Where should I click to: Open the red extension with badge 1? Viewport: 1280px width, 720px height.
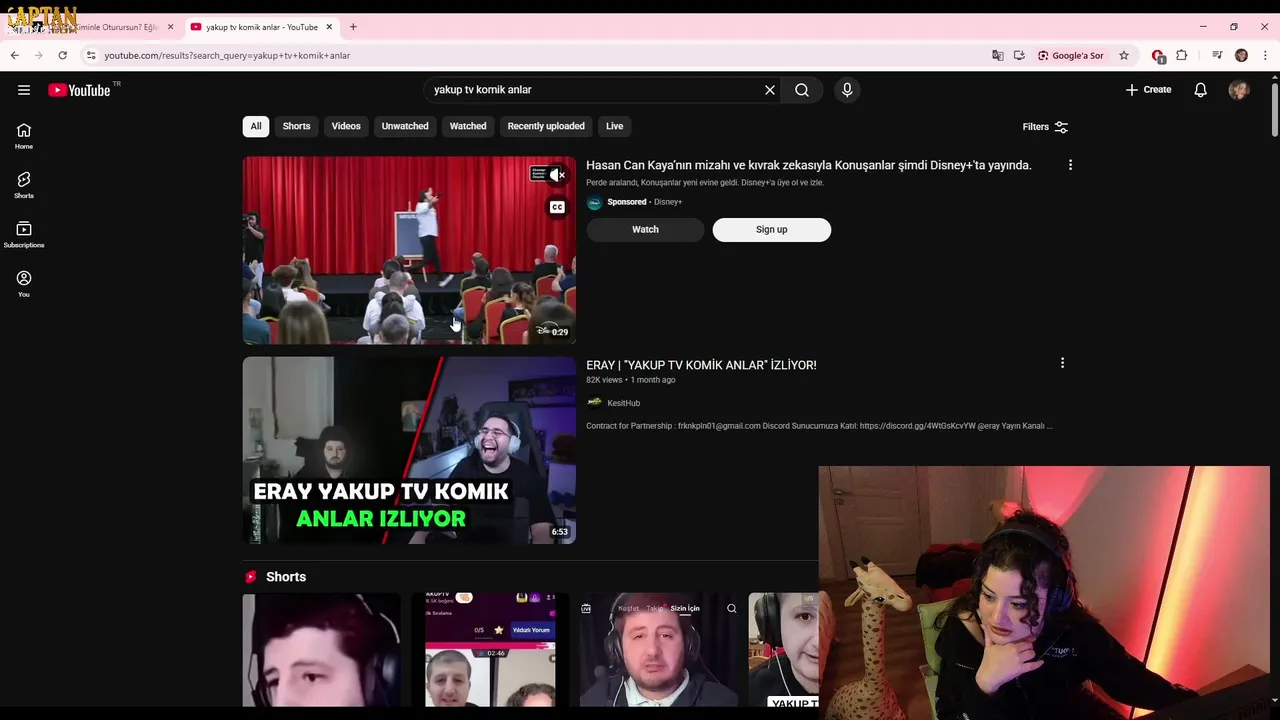click(1158, 55)
